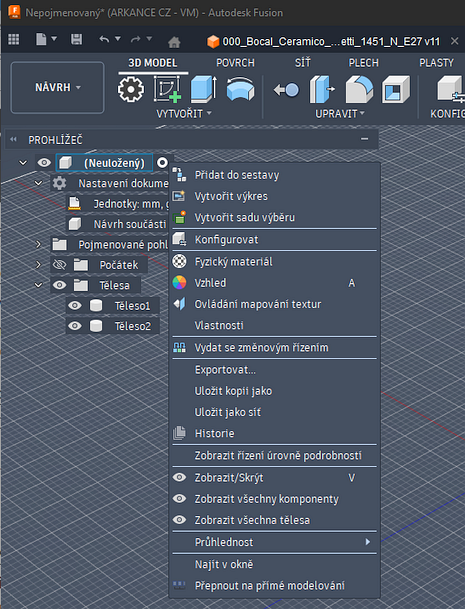Screen dimensions: 465x609
Task: Choose Zobrazit všechna tělesa
Action: tap(274, 520)
